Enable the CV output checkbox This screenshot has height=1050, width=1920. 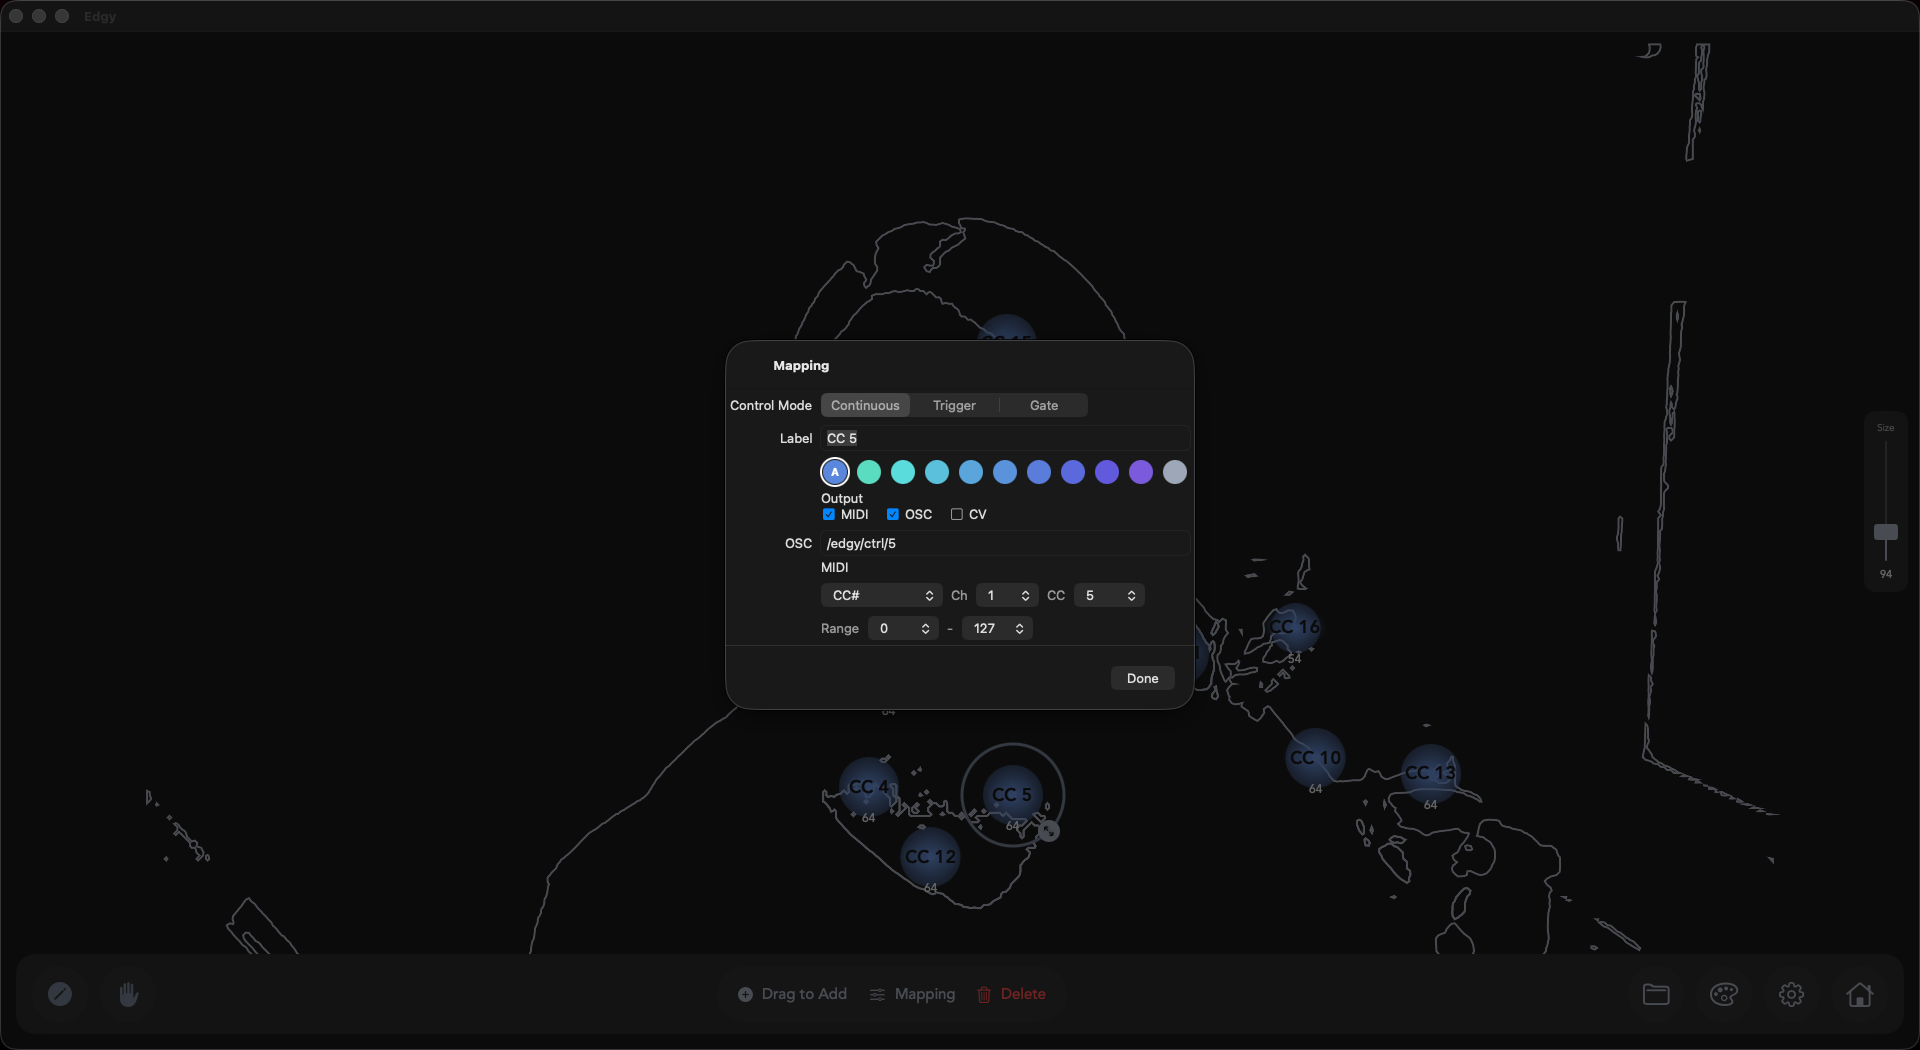coord(957,514)
